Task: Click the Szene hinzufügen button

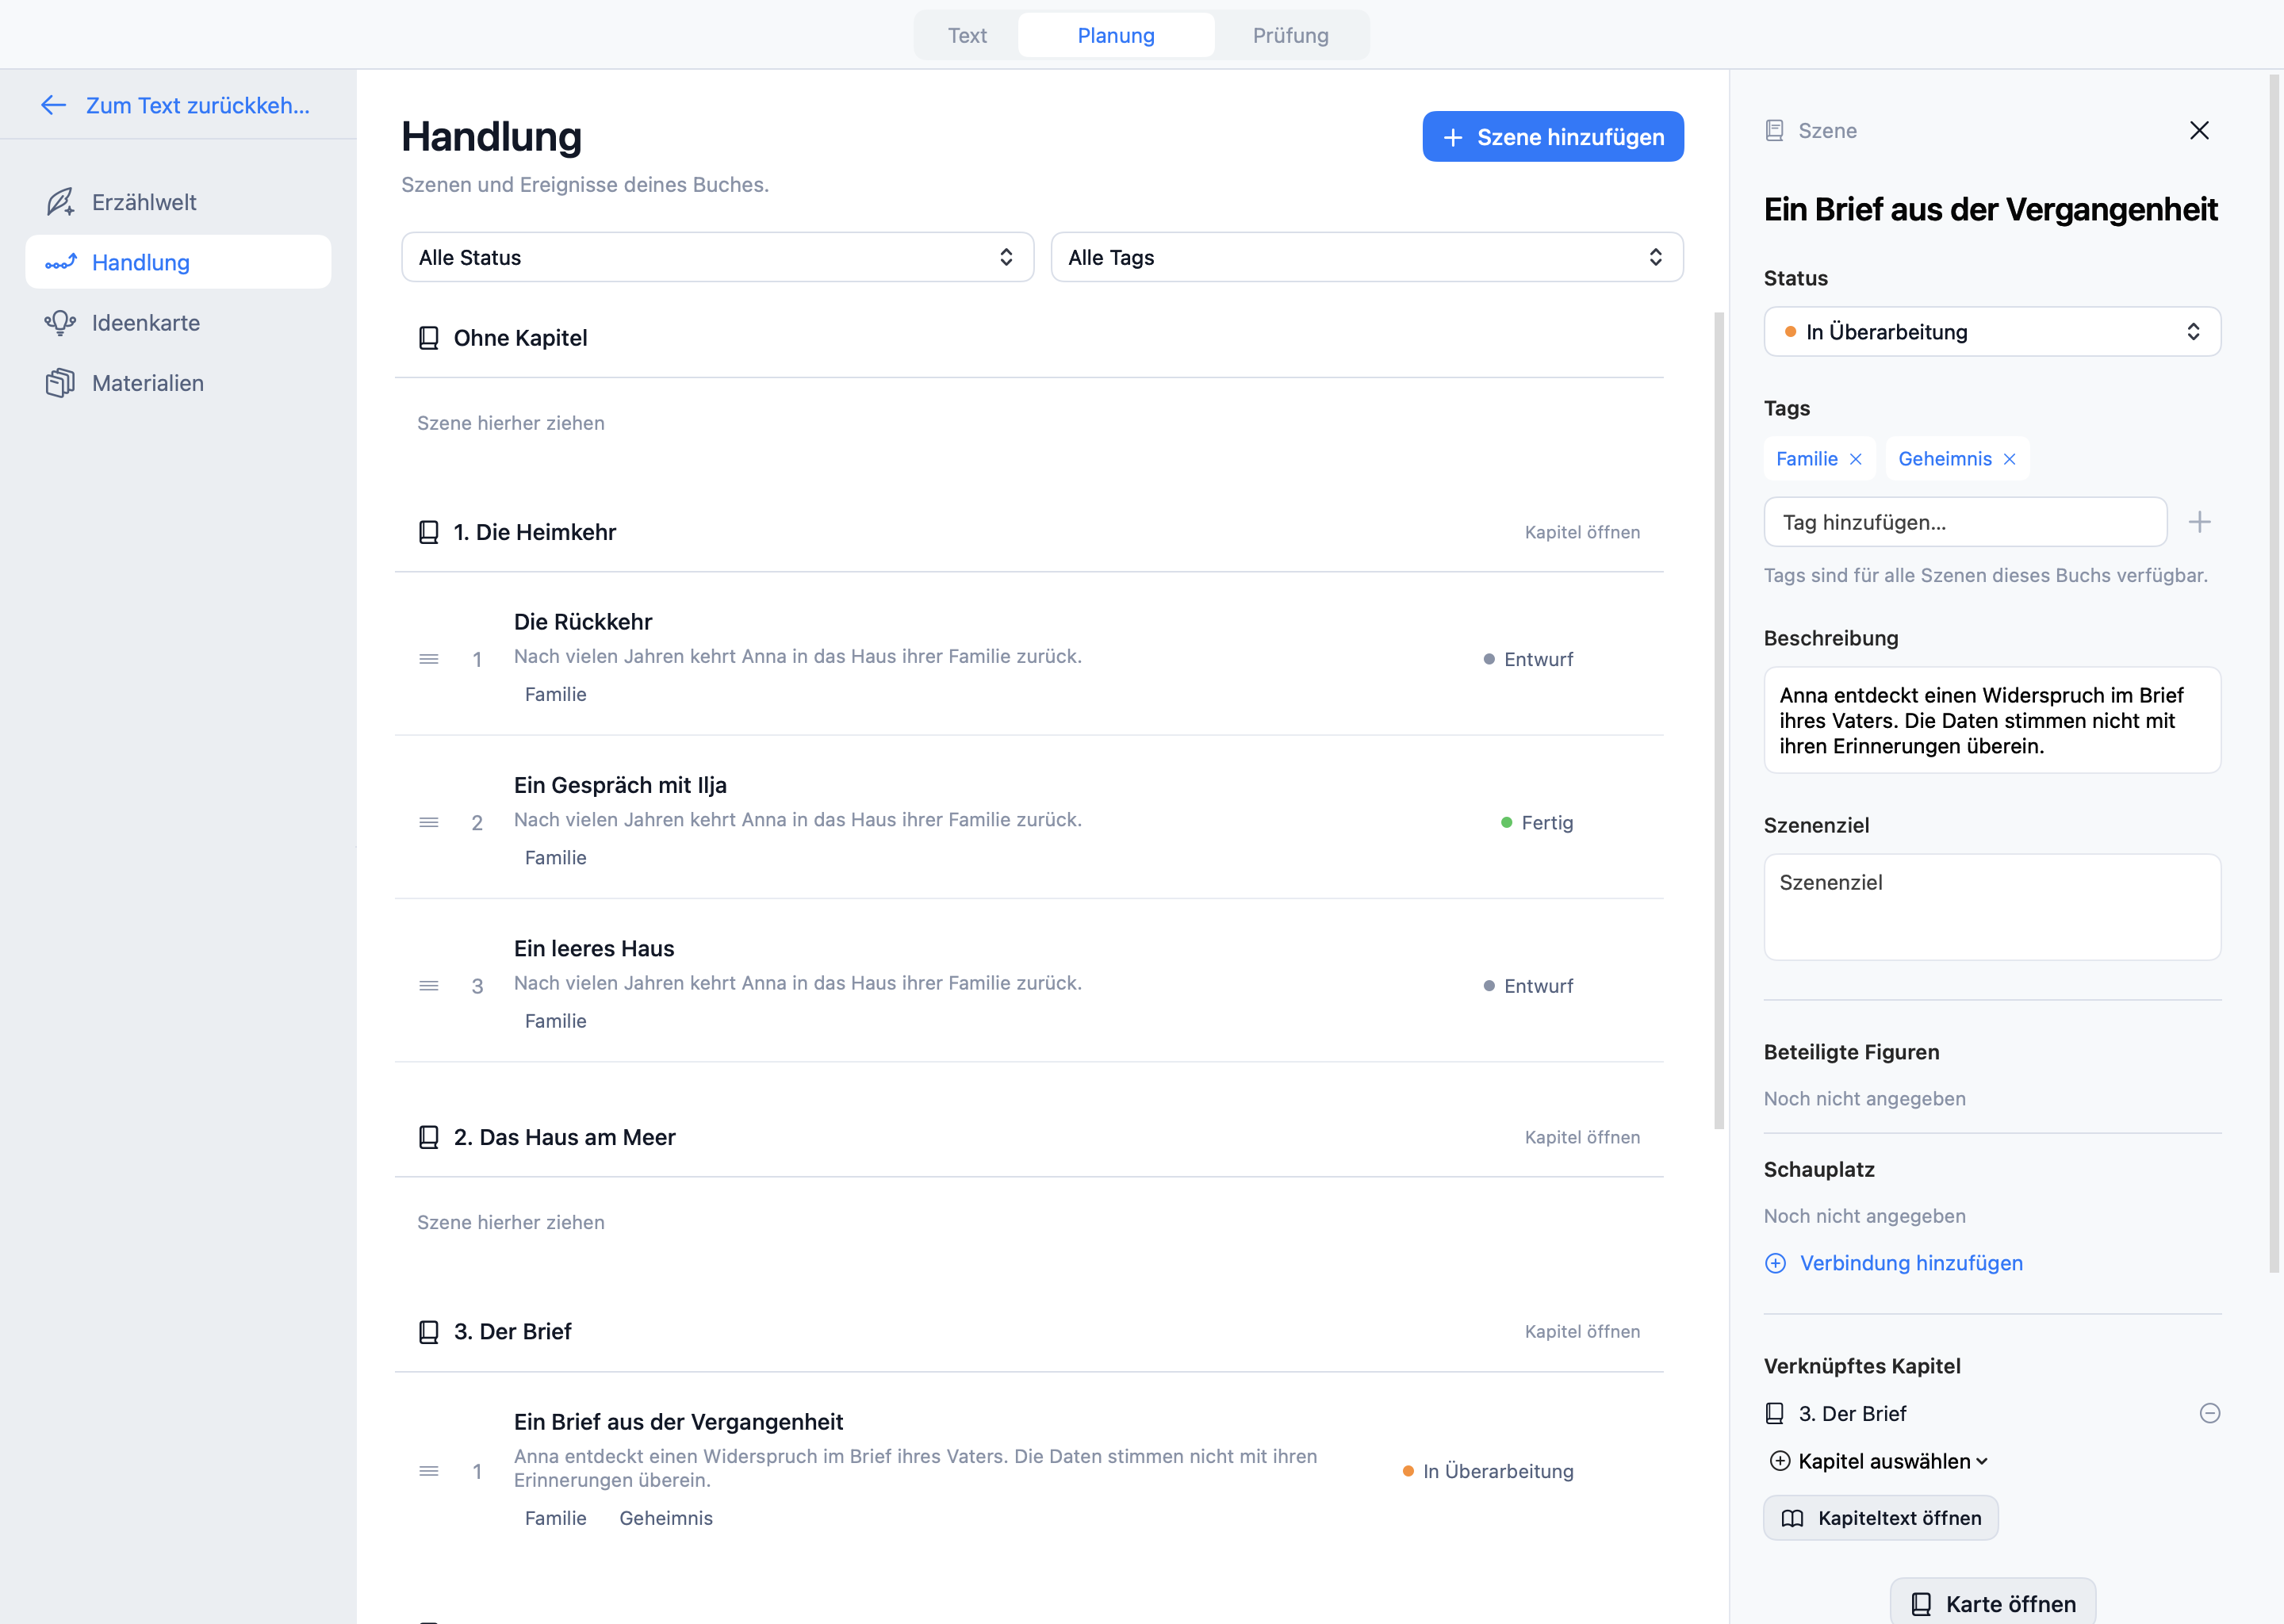Action: point(1553,137)
